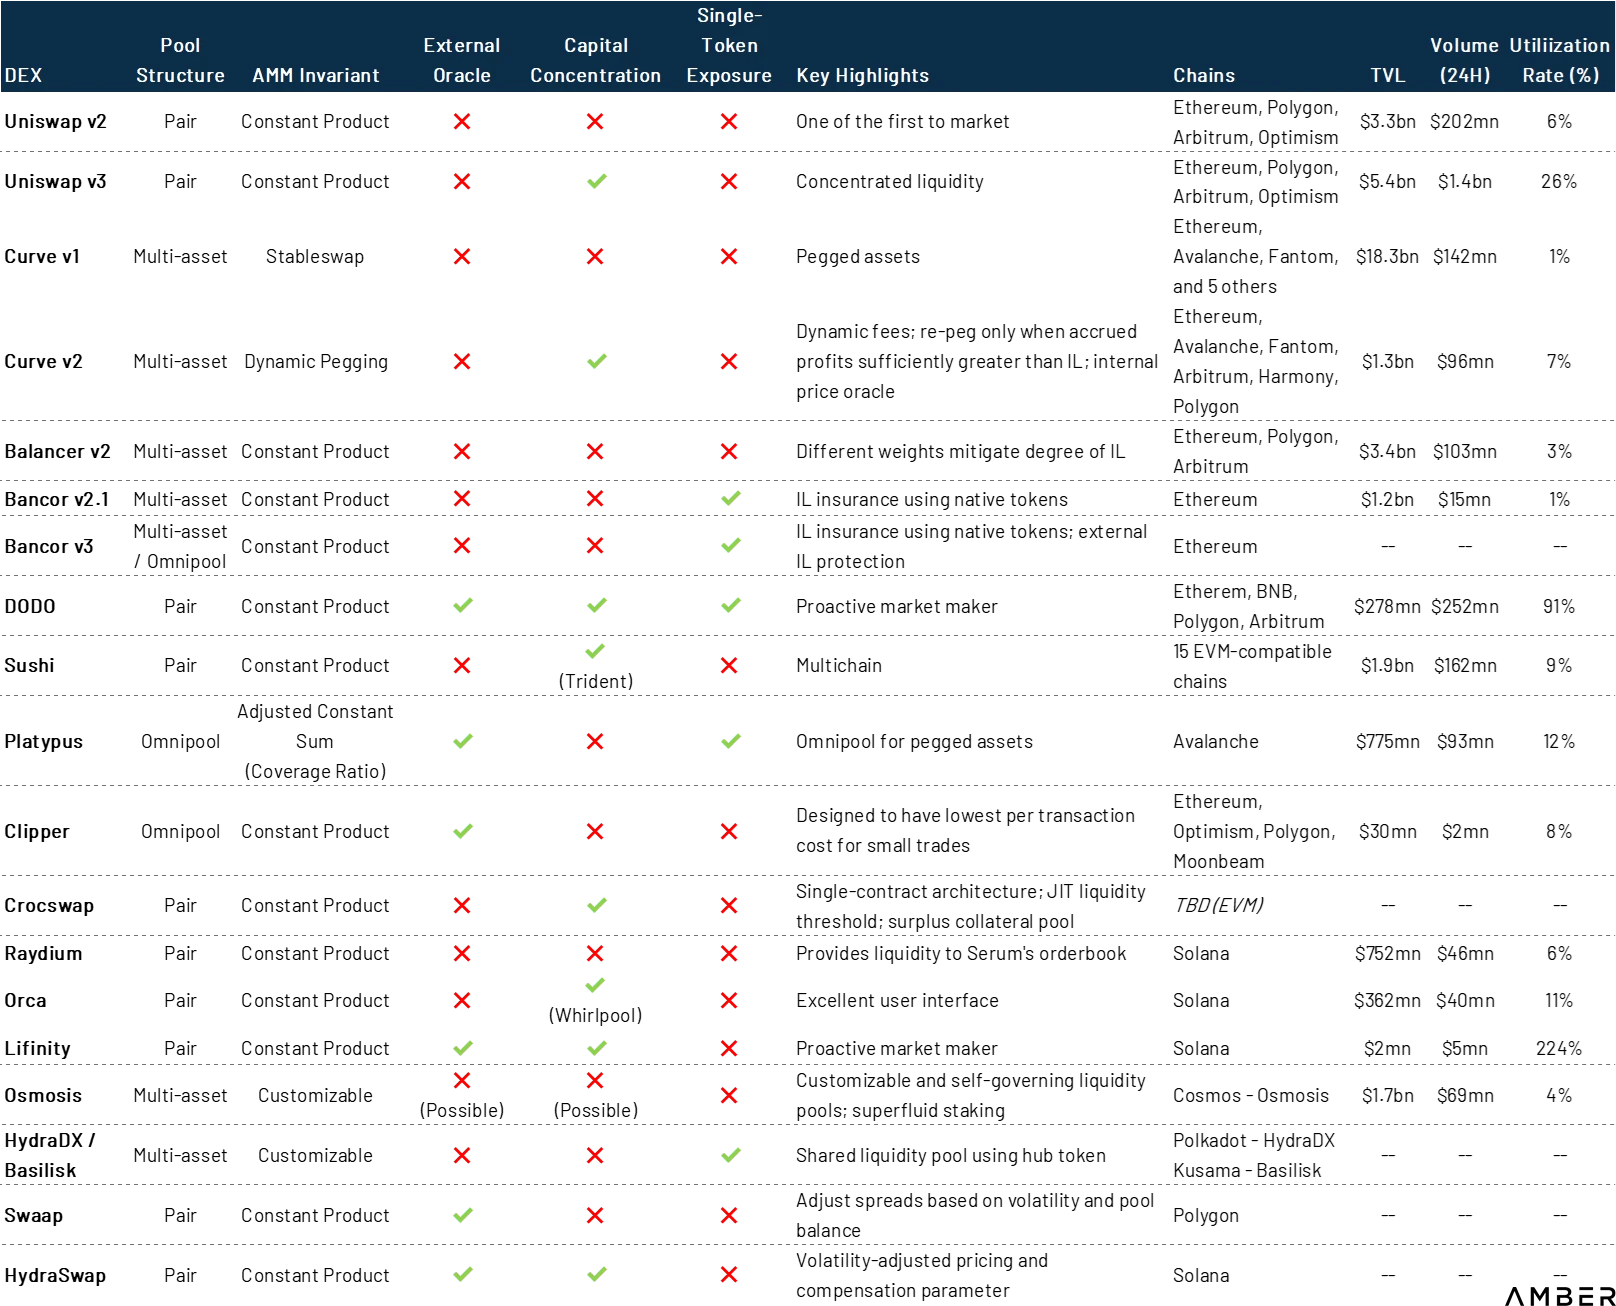Click the green check under Single-Token Exposure for Bancor v3
Image resolution: width=1616 pixels, height=1306 pixels.
tap(731, 545)
